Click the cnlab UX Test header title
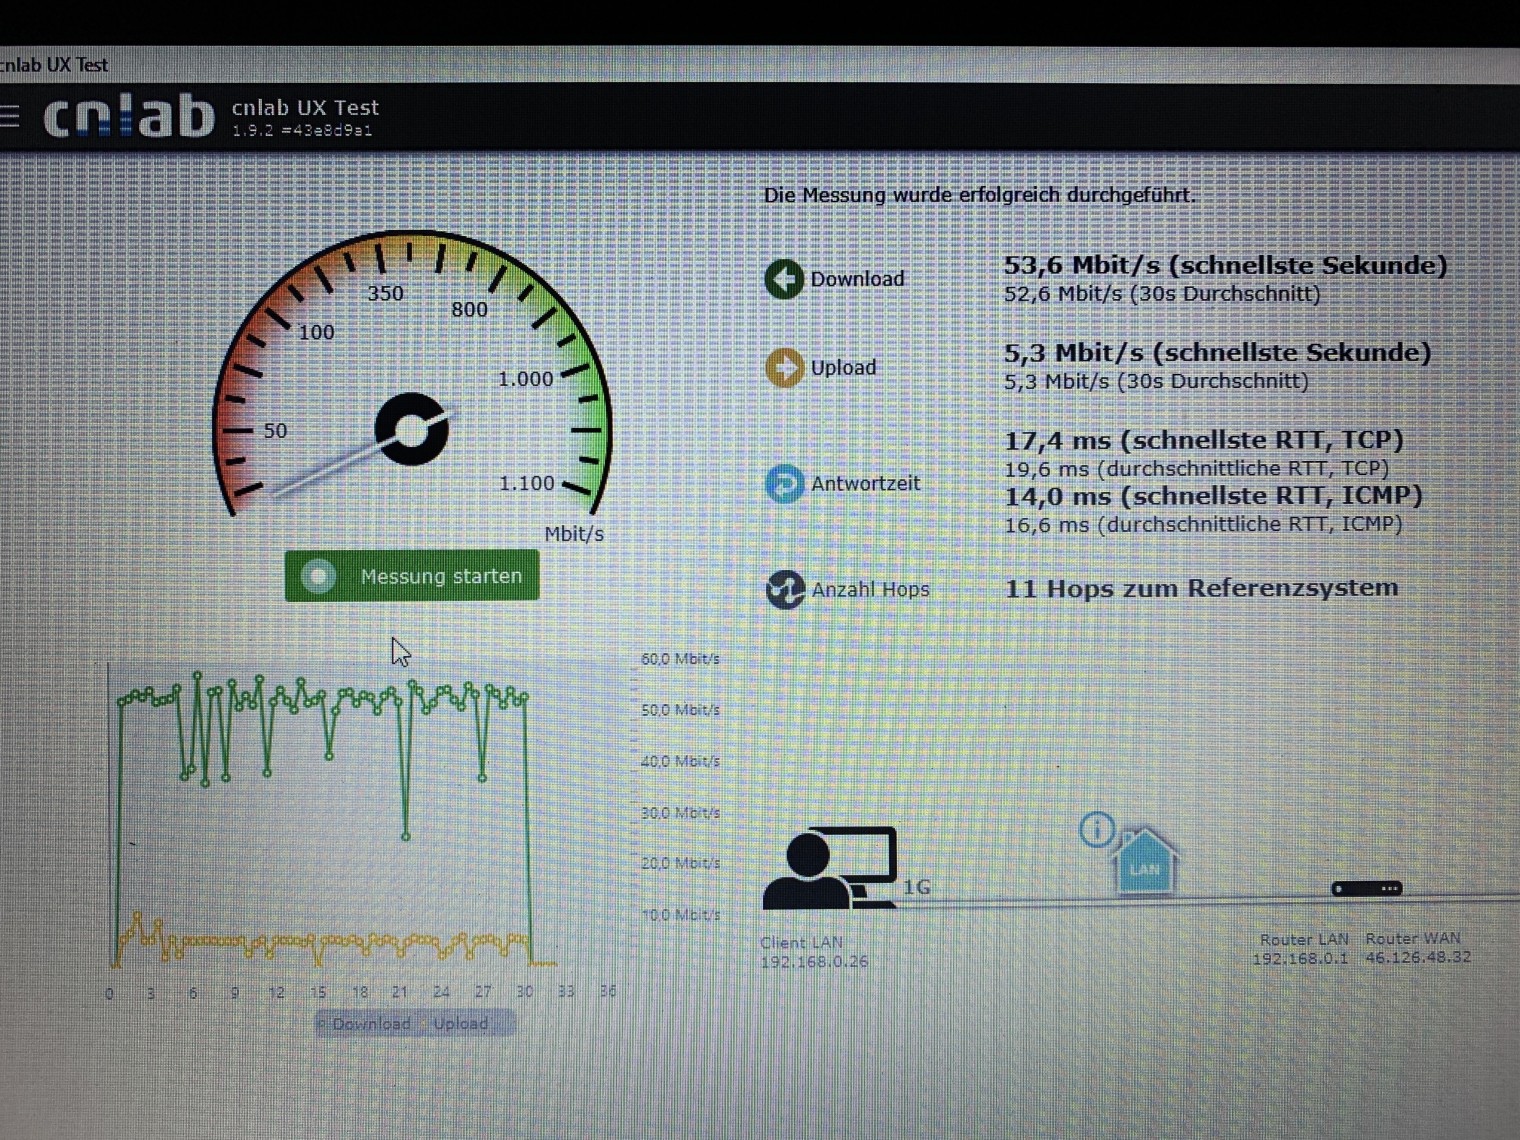The width and height of the screenshot is (1520, 1140). [305, 108]
